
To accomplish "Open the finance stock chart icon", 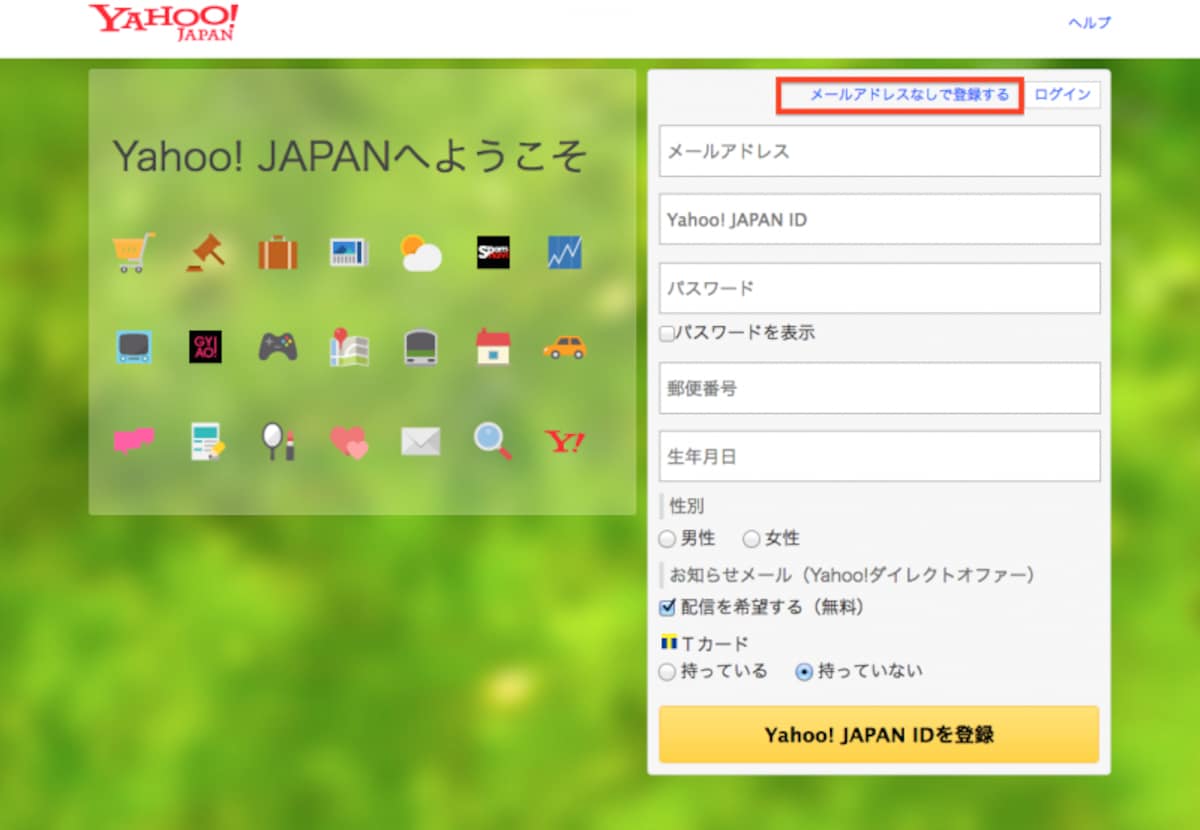I will tap(565, 252).
